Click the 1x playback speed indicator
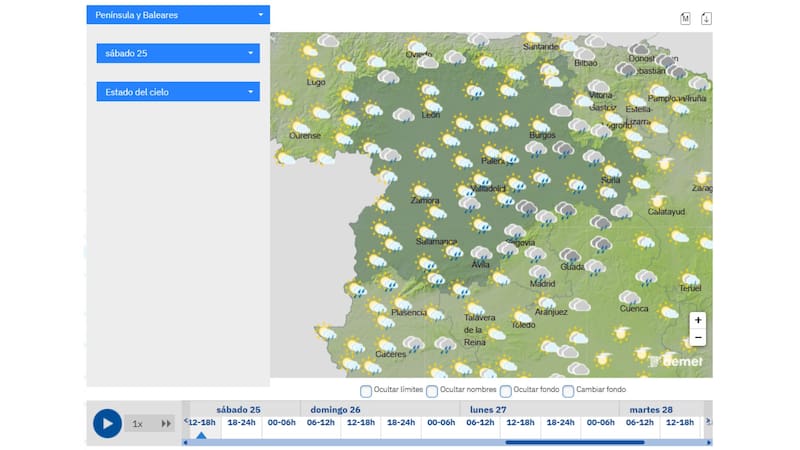The width and height of the screenshot is (800, 450). 137,424
